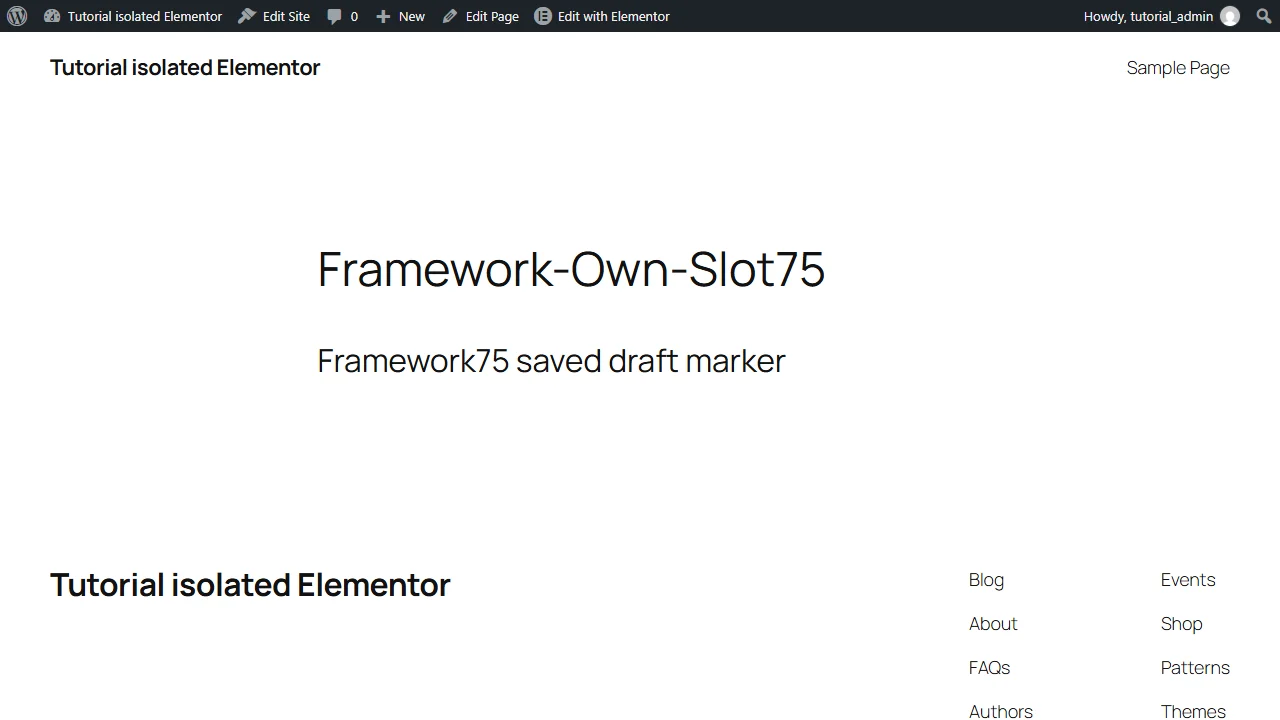Open the Themes footer link
This screenshot has width=1280, height=720.
coord(1193,711)
